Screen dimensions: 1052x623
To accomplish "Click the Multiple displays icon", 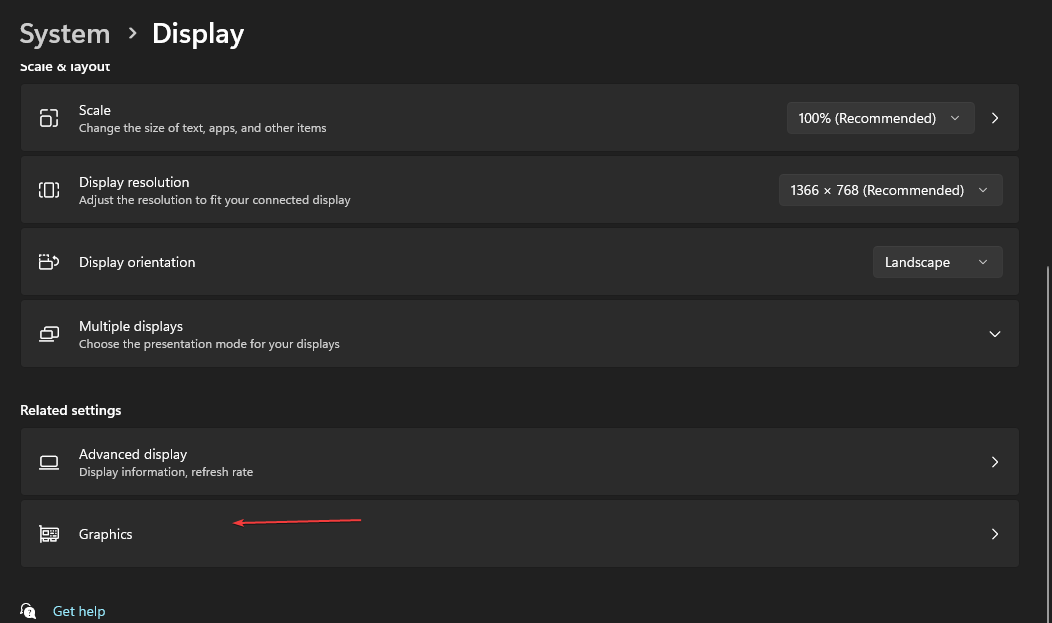I will click(49, 333).
